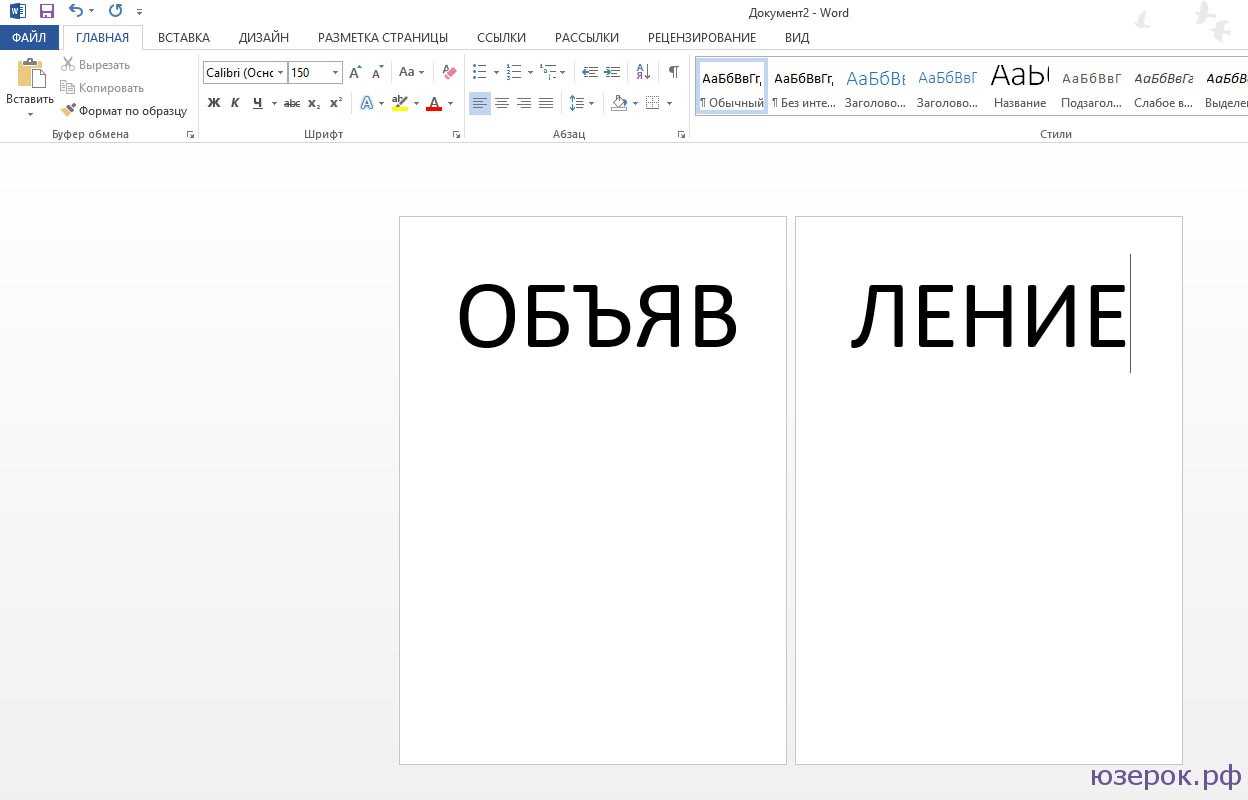This screenshot has height=800, width=1248.
Task: Switch to the РЕЦЕНЗИРОВАНИЕ tab
Action: [x=702, y=38]
